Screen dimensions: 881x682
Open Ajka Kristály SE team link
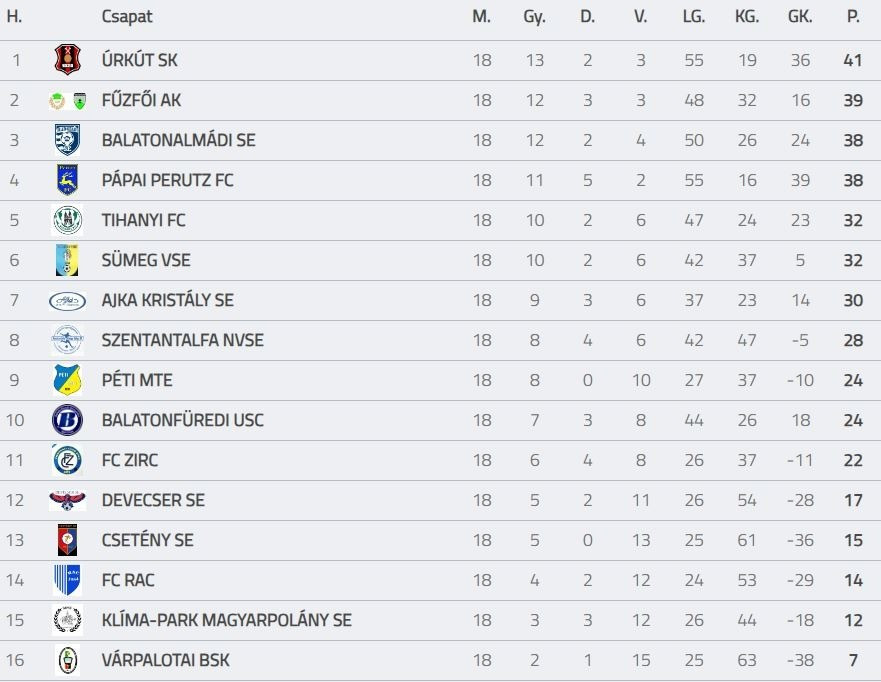[168, 300]
